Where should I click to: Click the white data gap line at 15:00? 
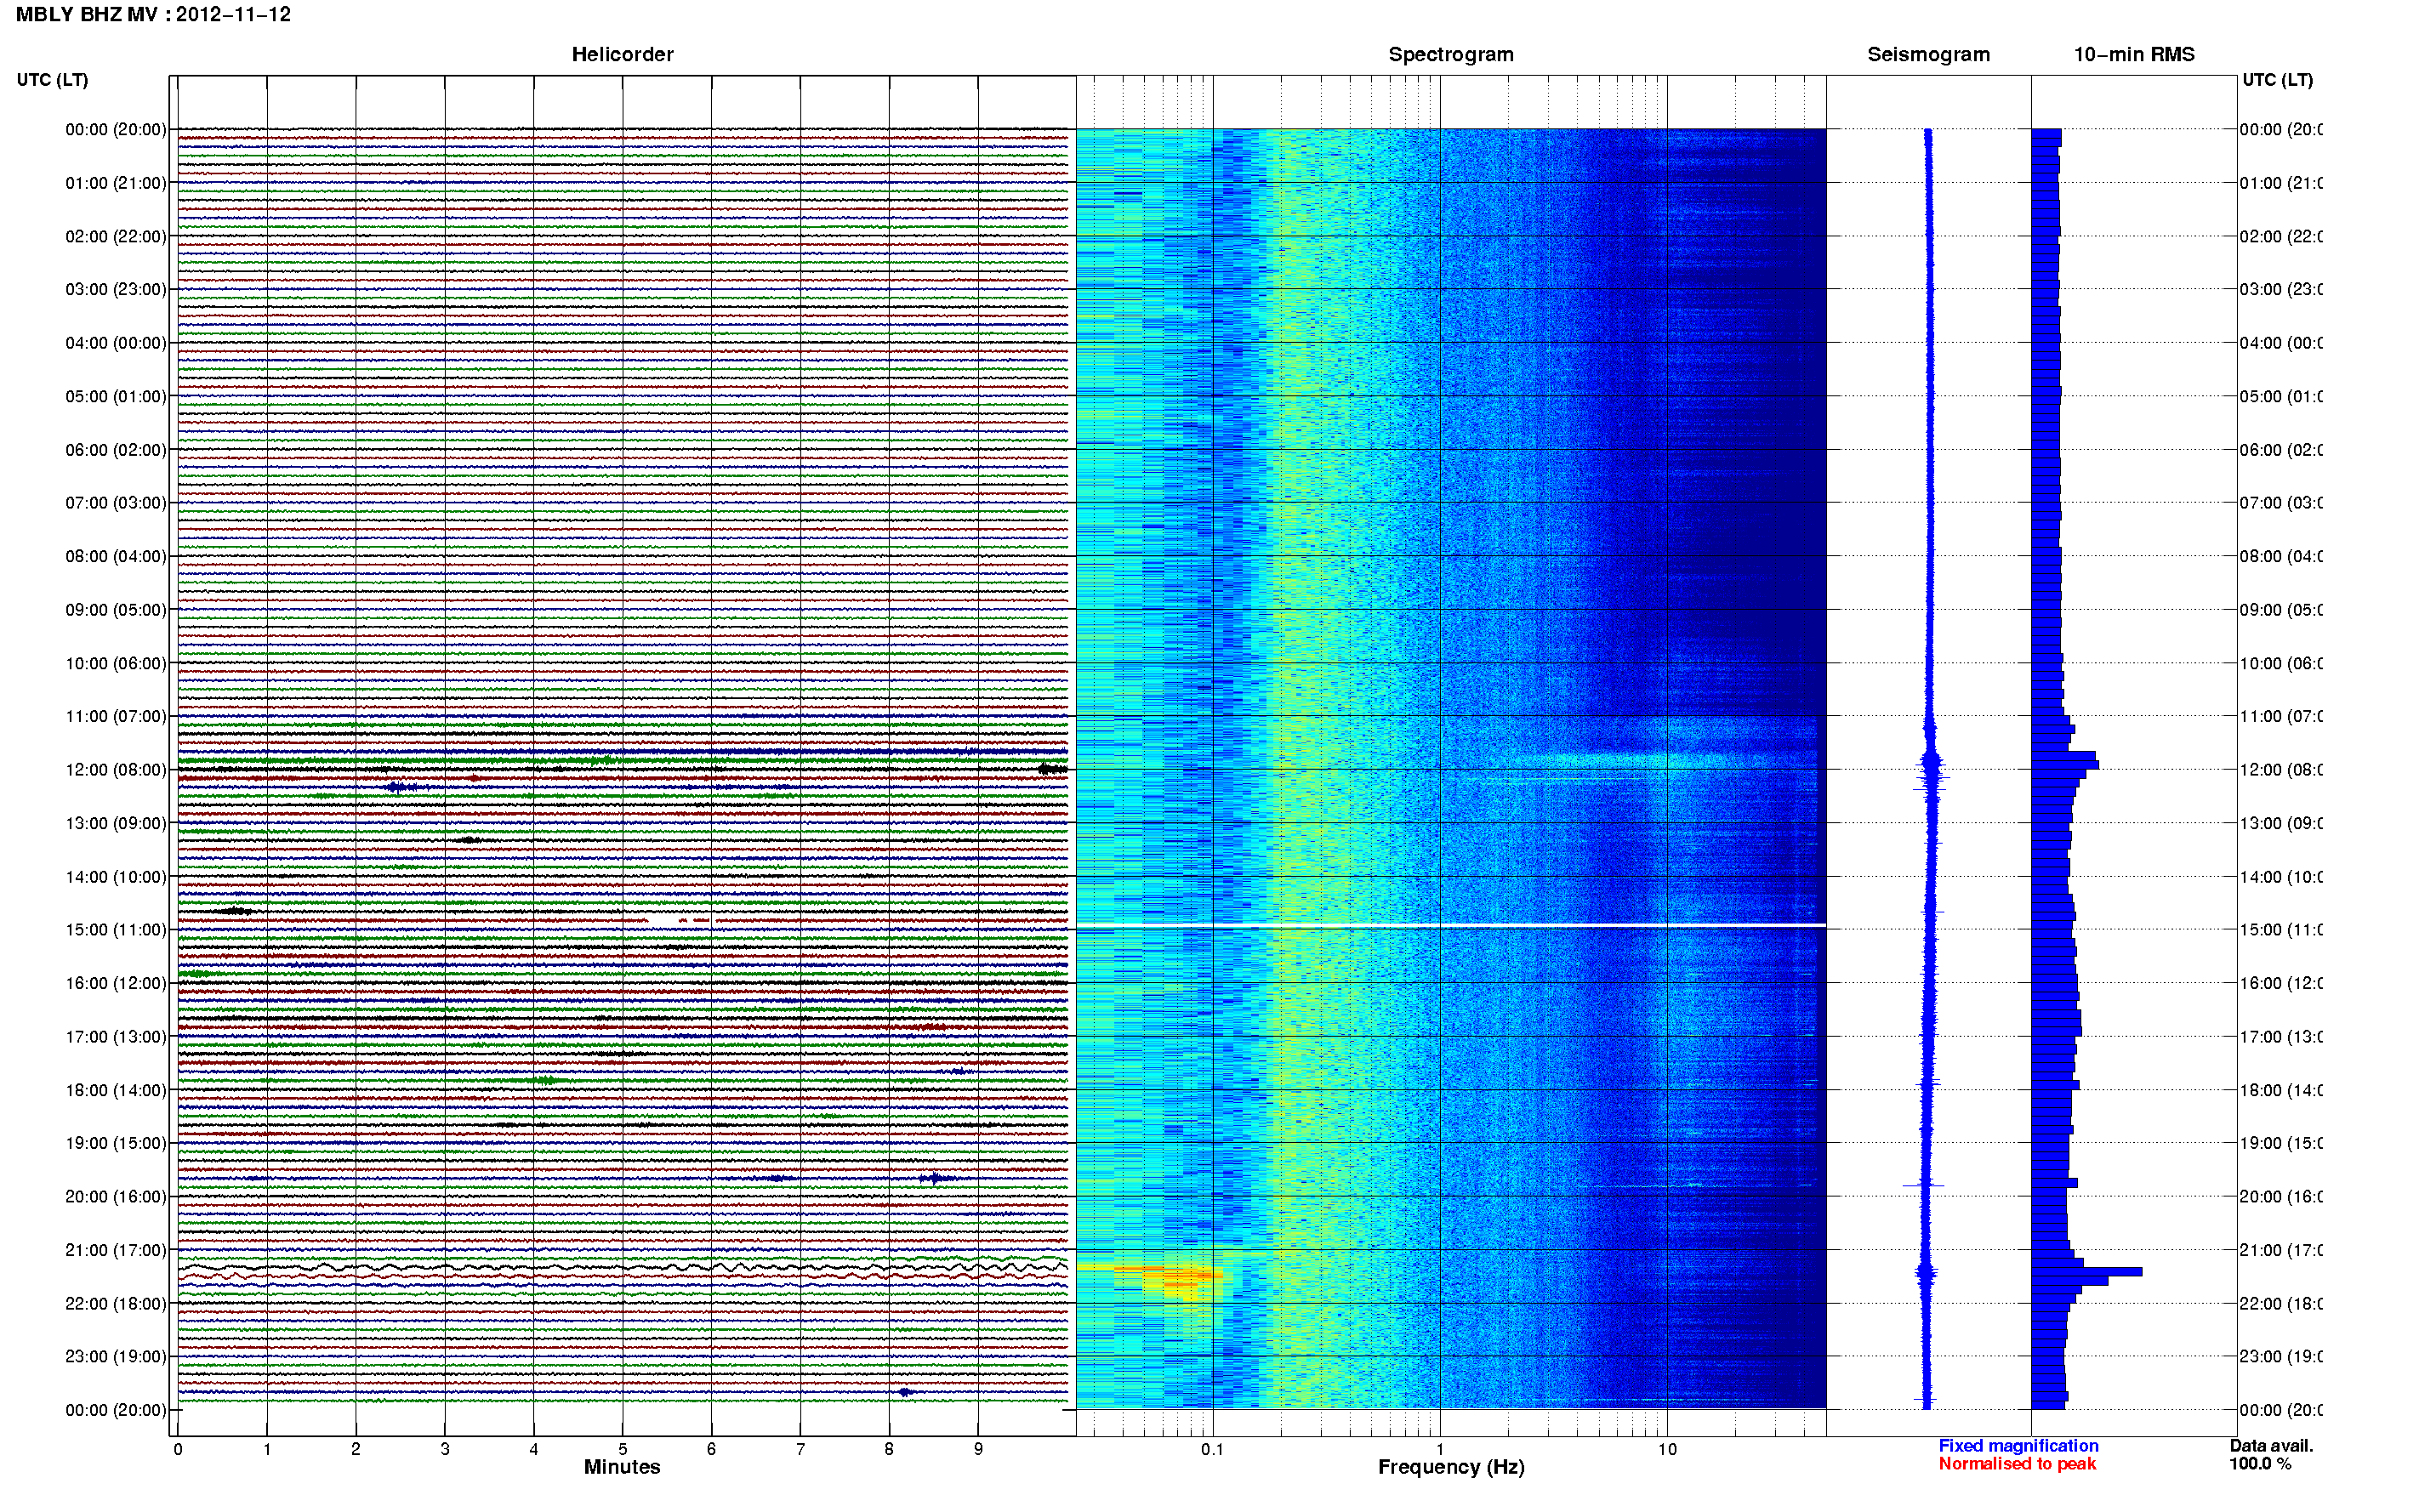pos(1451,926)
